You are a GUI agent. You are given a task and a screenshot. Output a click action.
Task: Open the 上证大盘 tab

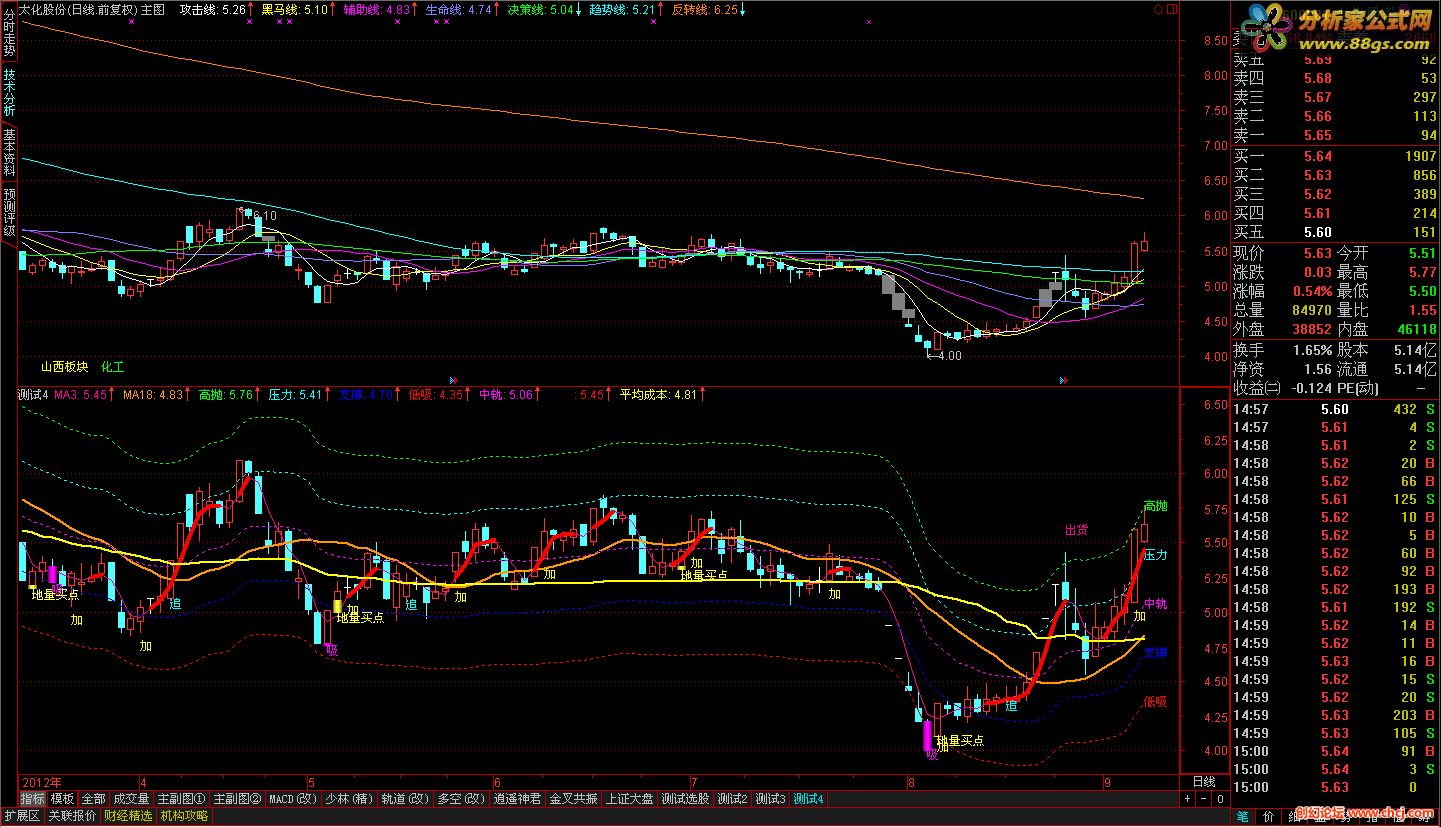click(630, 799)
